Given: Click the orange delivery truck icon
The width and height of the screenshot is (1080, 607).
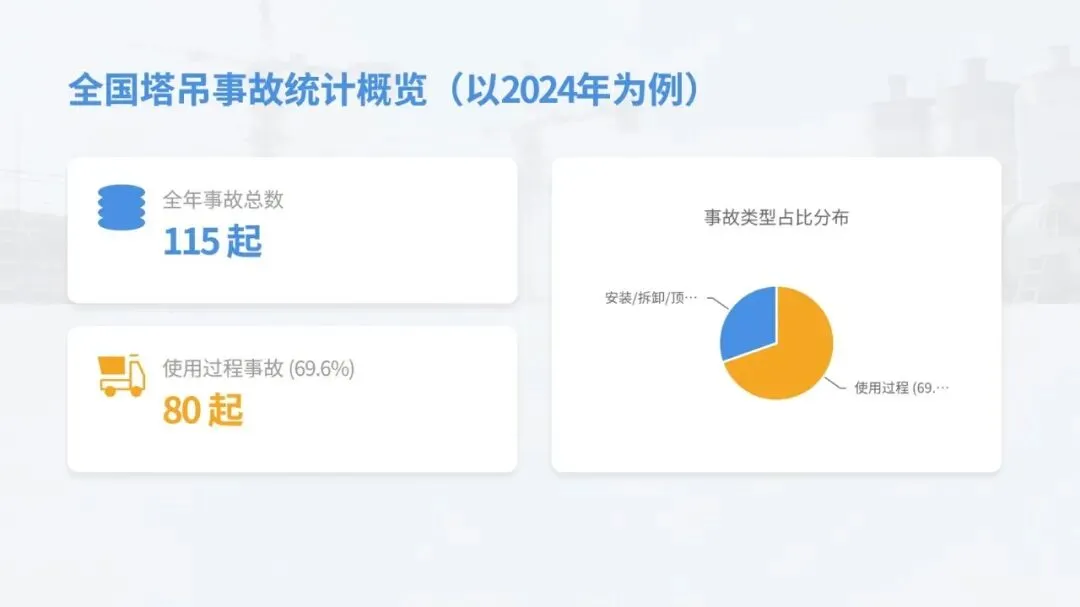Looking at the screenshot, I should coord(121,375).
